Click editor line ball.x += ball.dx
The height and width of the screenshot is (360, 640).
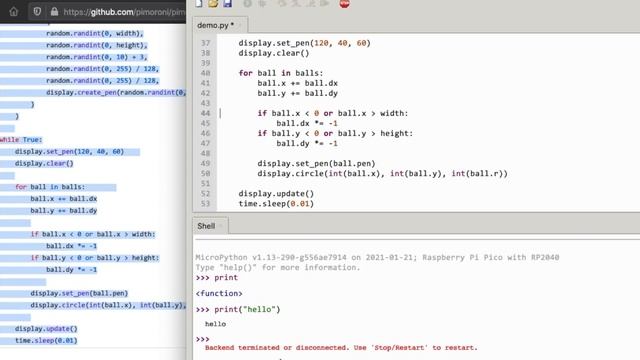(x=298, y=83)
